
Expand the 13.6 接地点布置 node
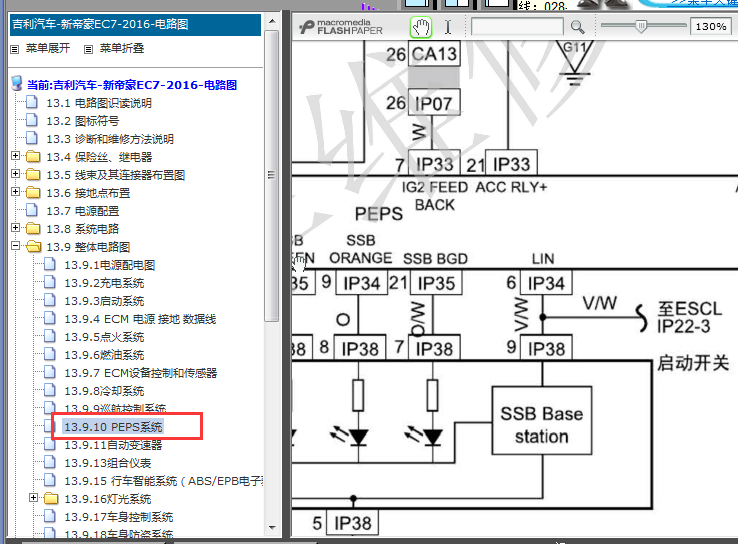[x=16, y=192]
